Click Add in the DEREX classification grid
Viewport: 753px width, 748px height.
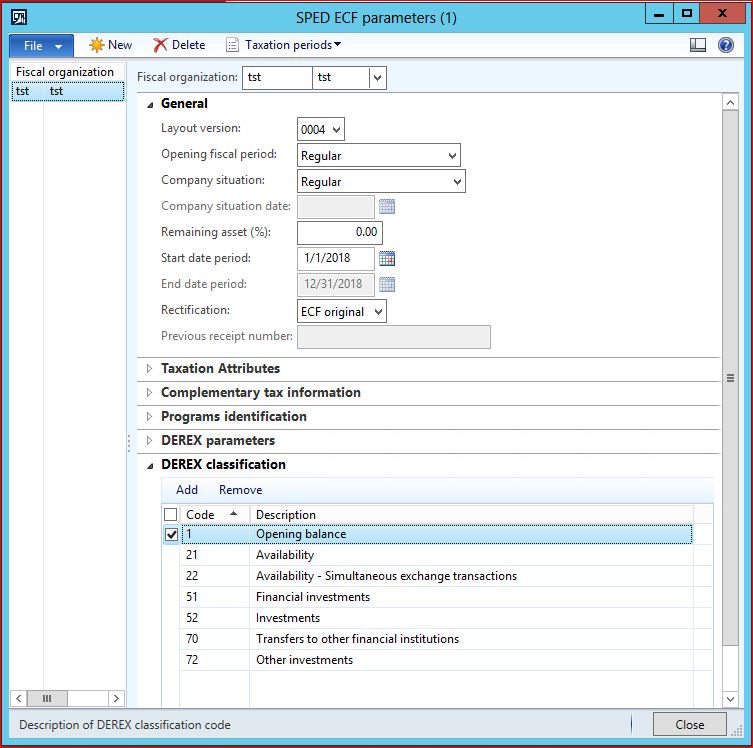pos(187,490)
